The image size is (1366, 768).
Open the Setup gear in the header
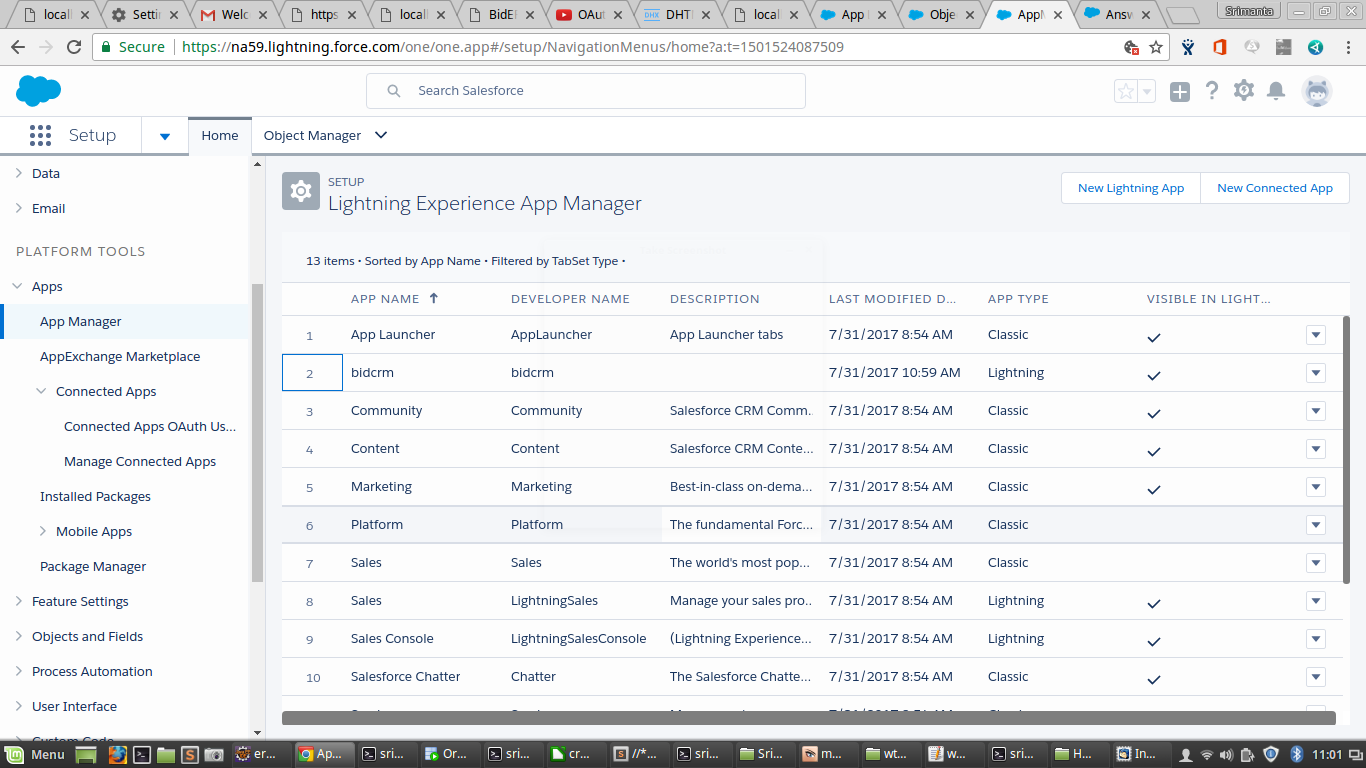1244,91
